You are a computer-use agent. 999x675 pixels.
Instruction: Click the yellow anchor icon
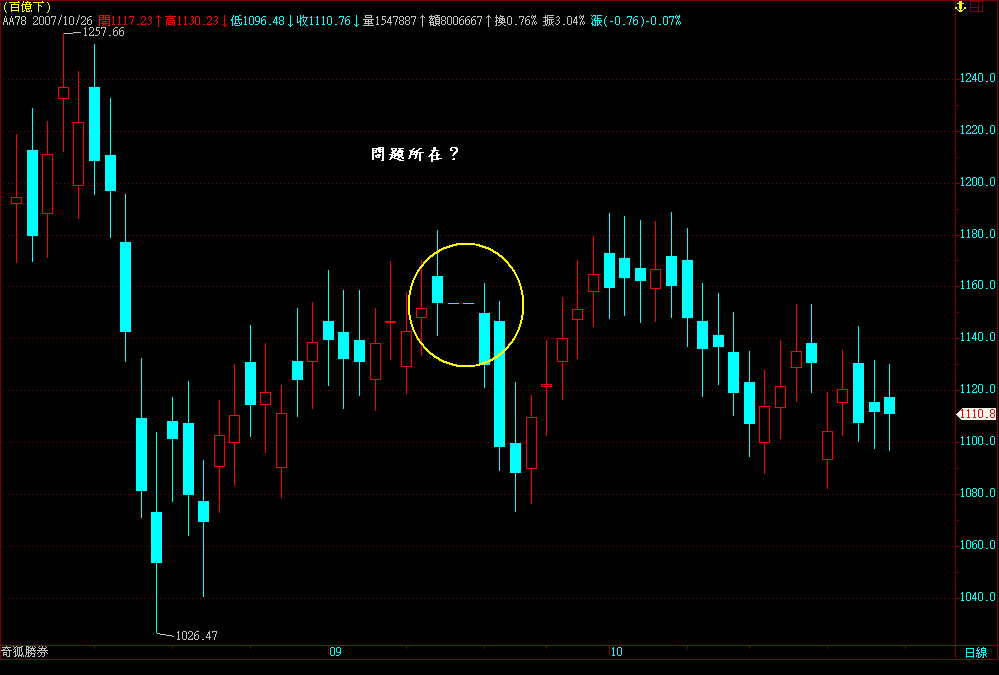(960, 6)
